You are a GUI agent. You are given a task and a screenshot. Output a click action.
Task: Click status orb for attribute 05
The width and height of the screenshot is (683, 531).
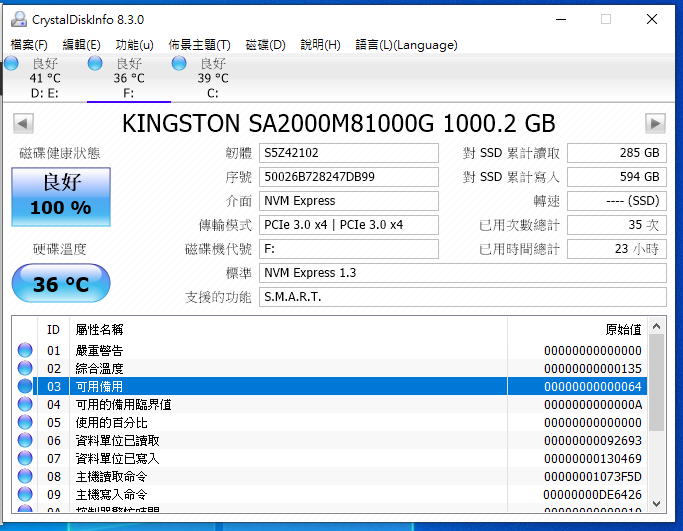[25, 422]
